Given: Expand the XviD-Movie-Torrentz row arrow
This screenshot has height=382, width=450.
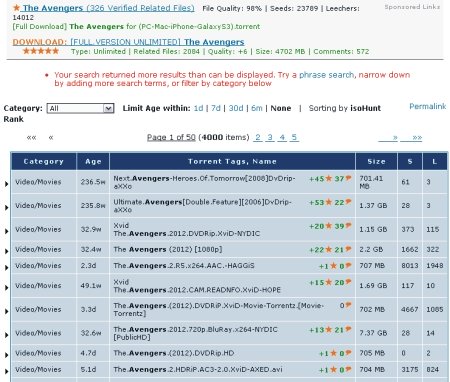Looking at the screenshot, I should [6, 311].
